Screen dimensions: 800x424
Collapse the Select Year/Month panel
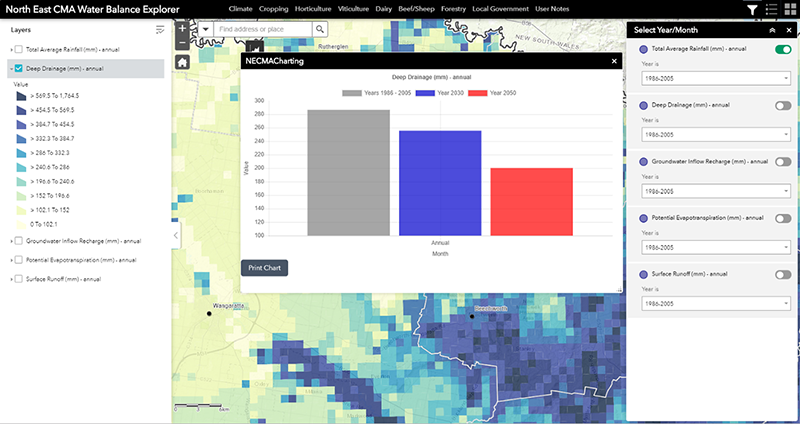click(x=774, y=29)
